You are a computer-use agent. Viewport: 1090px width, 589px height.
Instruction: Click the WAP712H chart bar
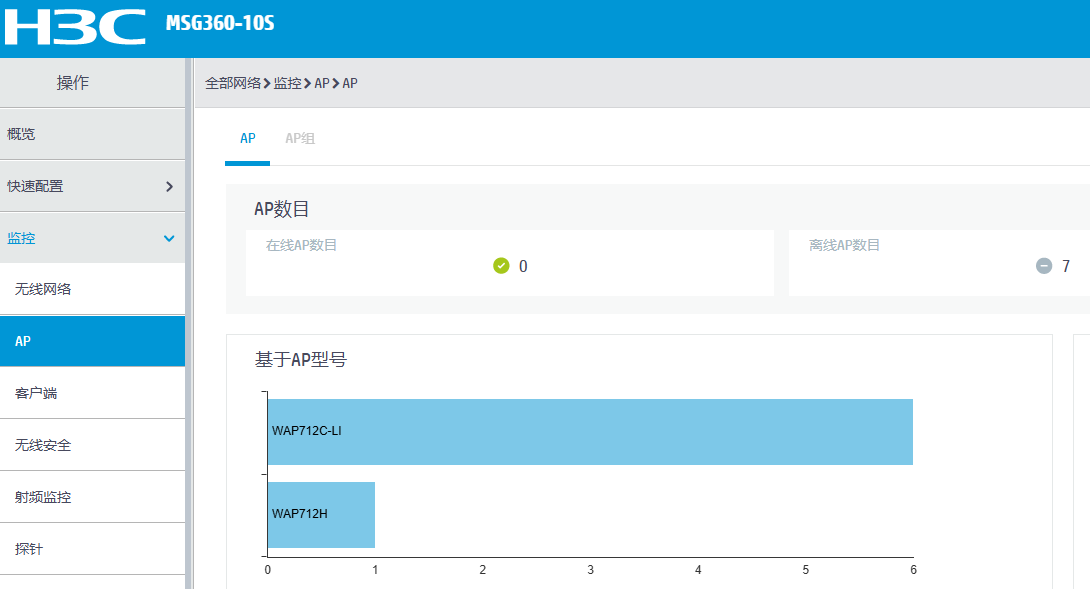321,514
